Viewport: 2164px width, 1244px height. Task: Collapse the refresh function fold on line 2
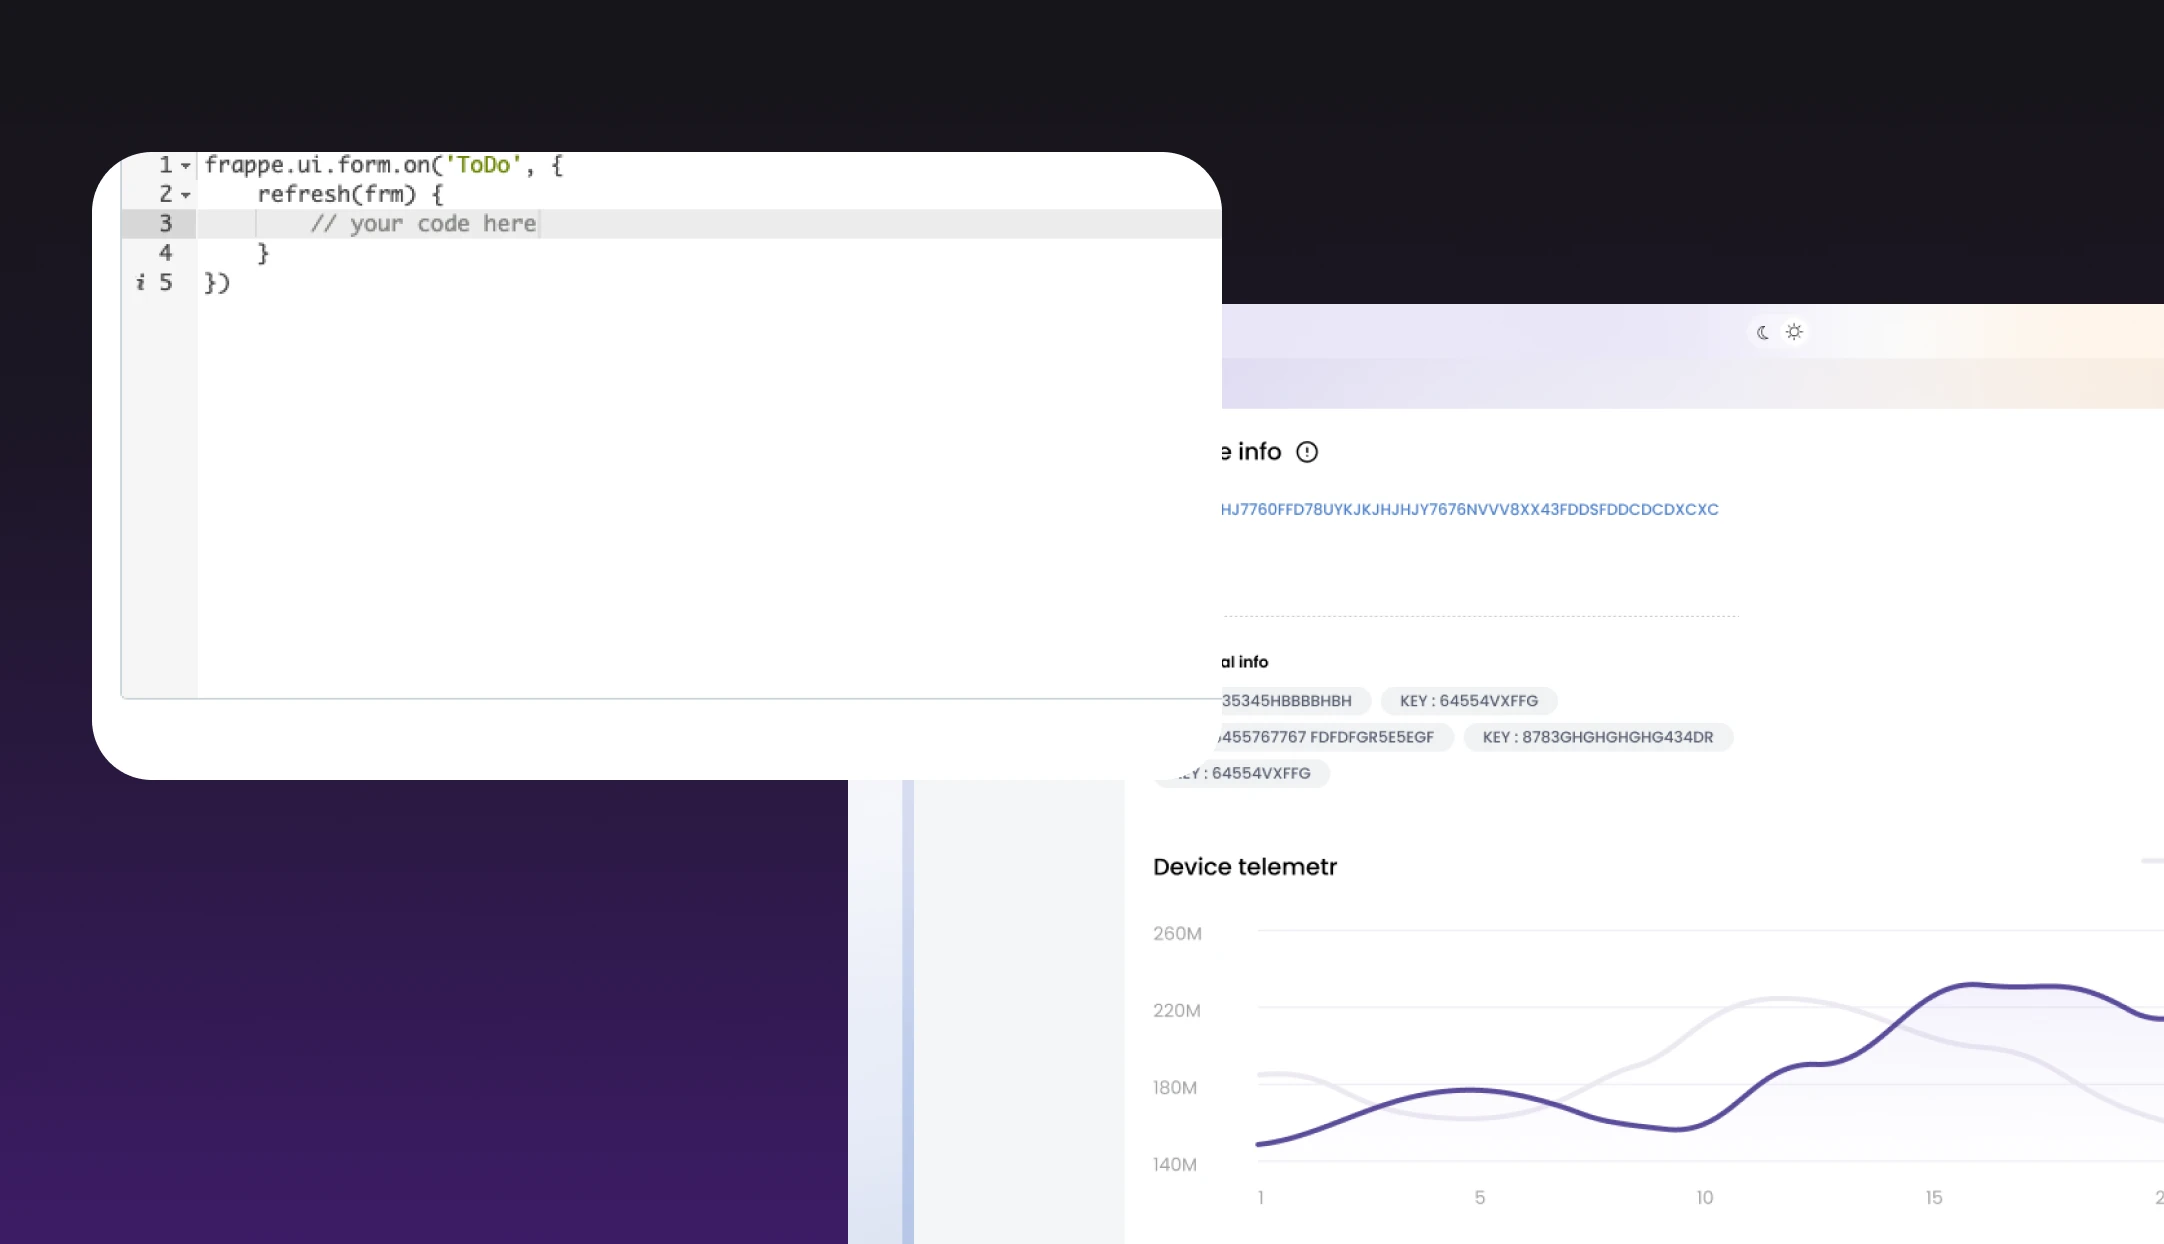(x=185, y=196)
